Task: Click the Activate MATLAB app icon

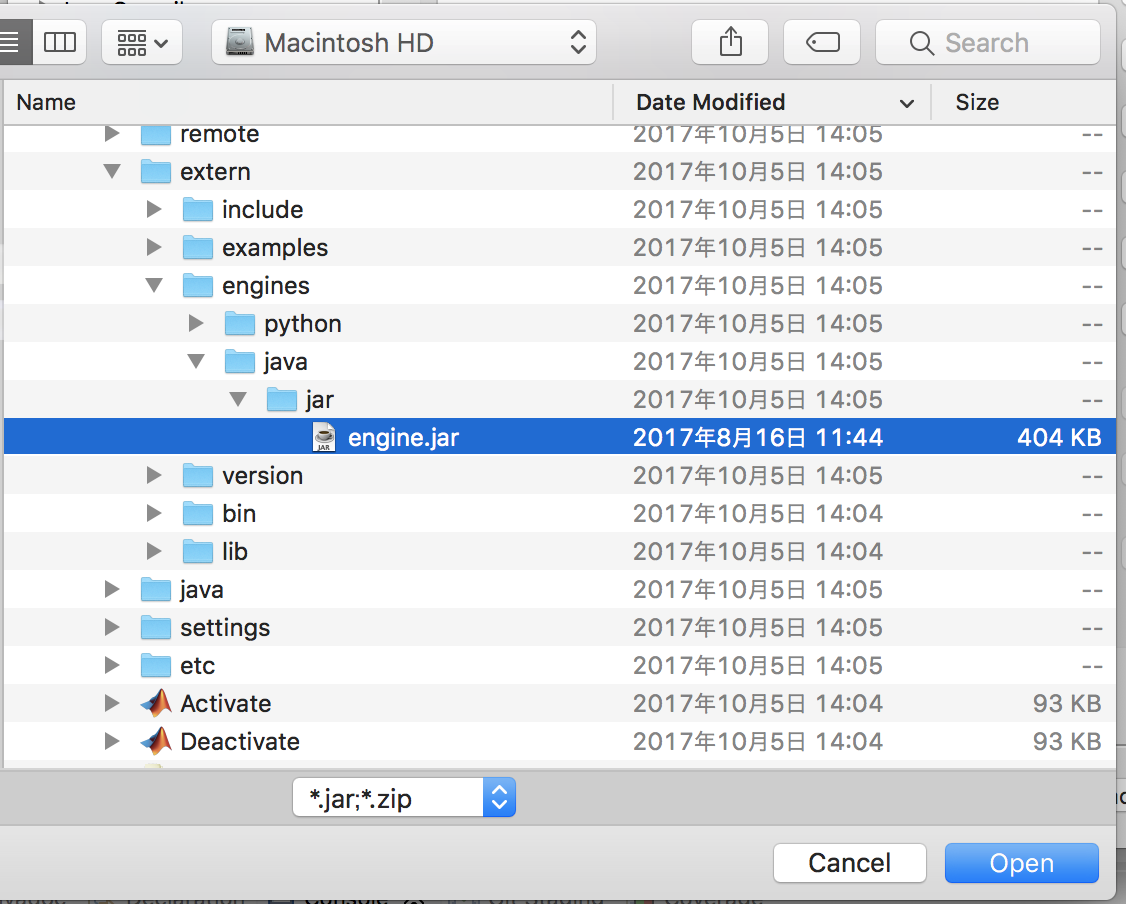Action: point(156,703)
